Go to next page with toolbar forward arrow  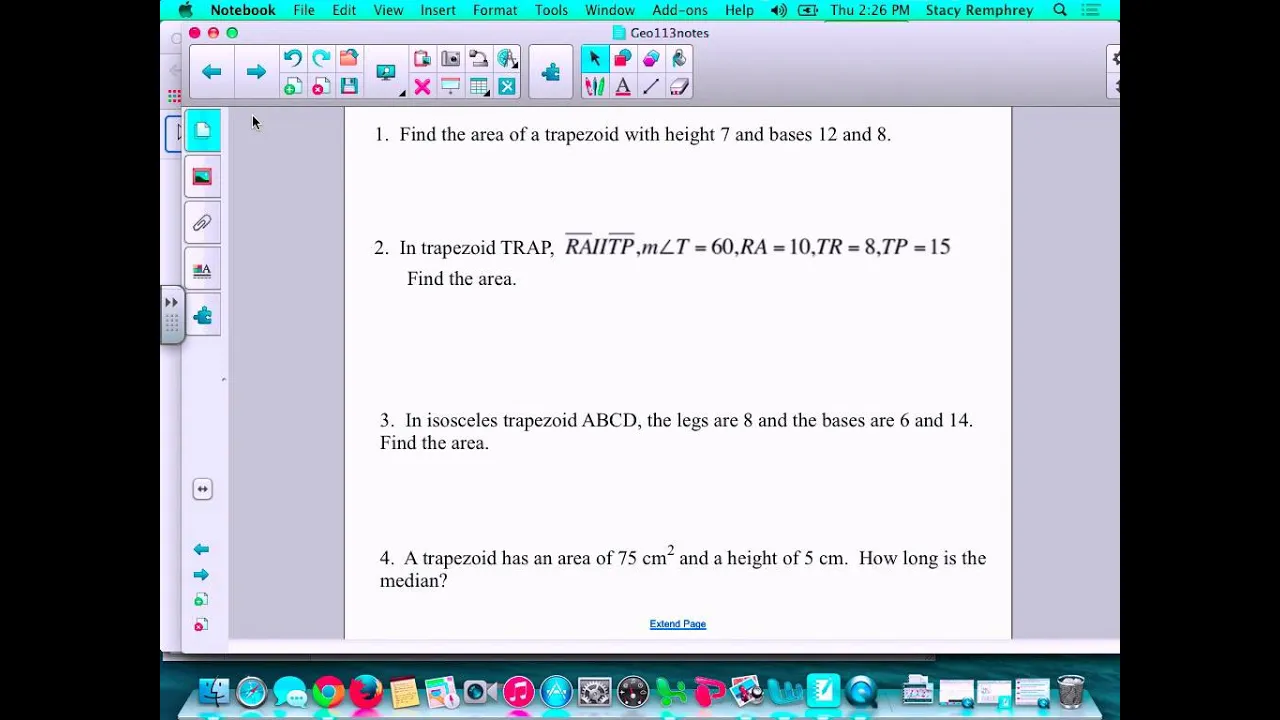pyautogui.click(x=256, y=72)
